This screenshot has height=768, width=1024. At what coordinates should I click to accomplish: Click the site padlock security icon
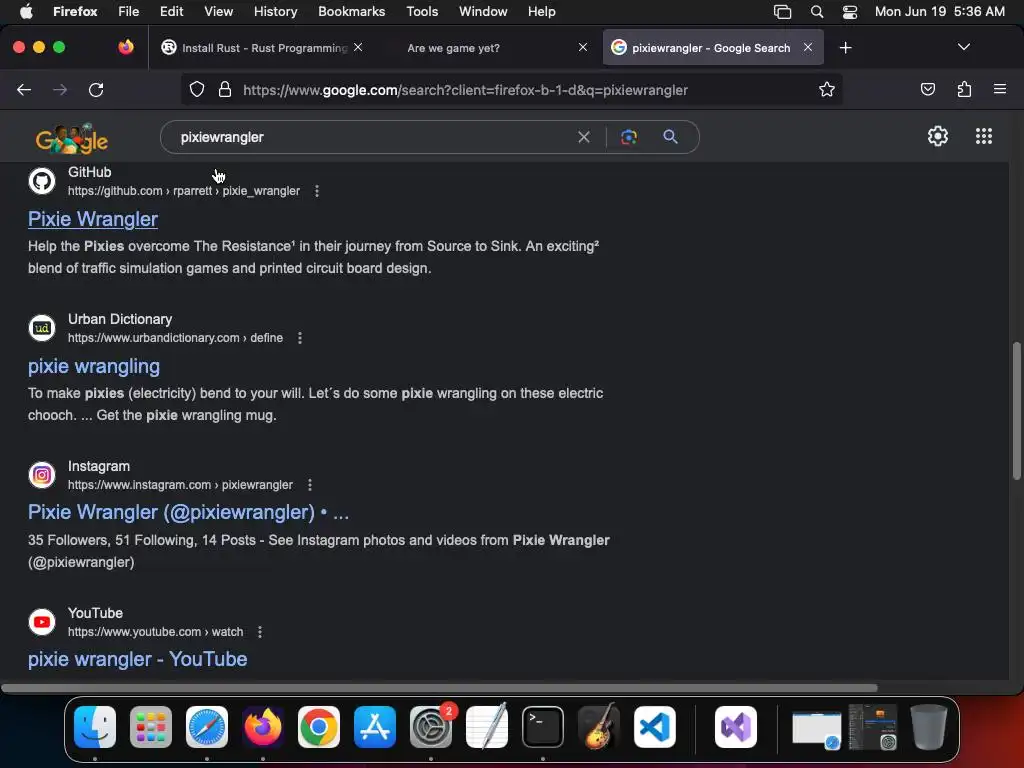(x=225, y=89)
